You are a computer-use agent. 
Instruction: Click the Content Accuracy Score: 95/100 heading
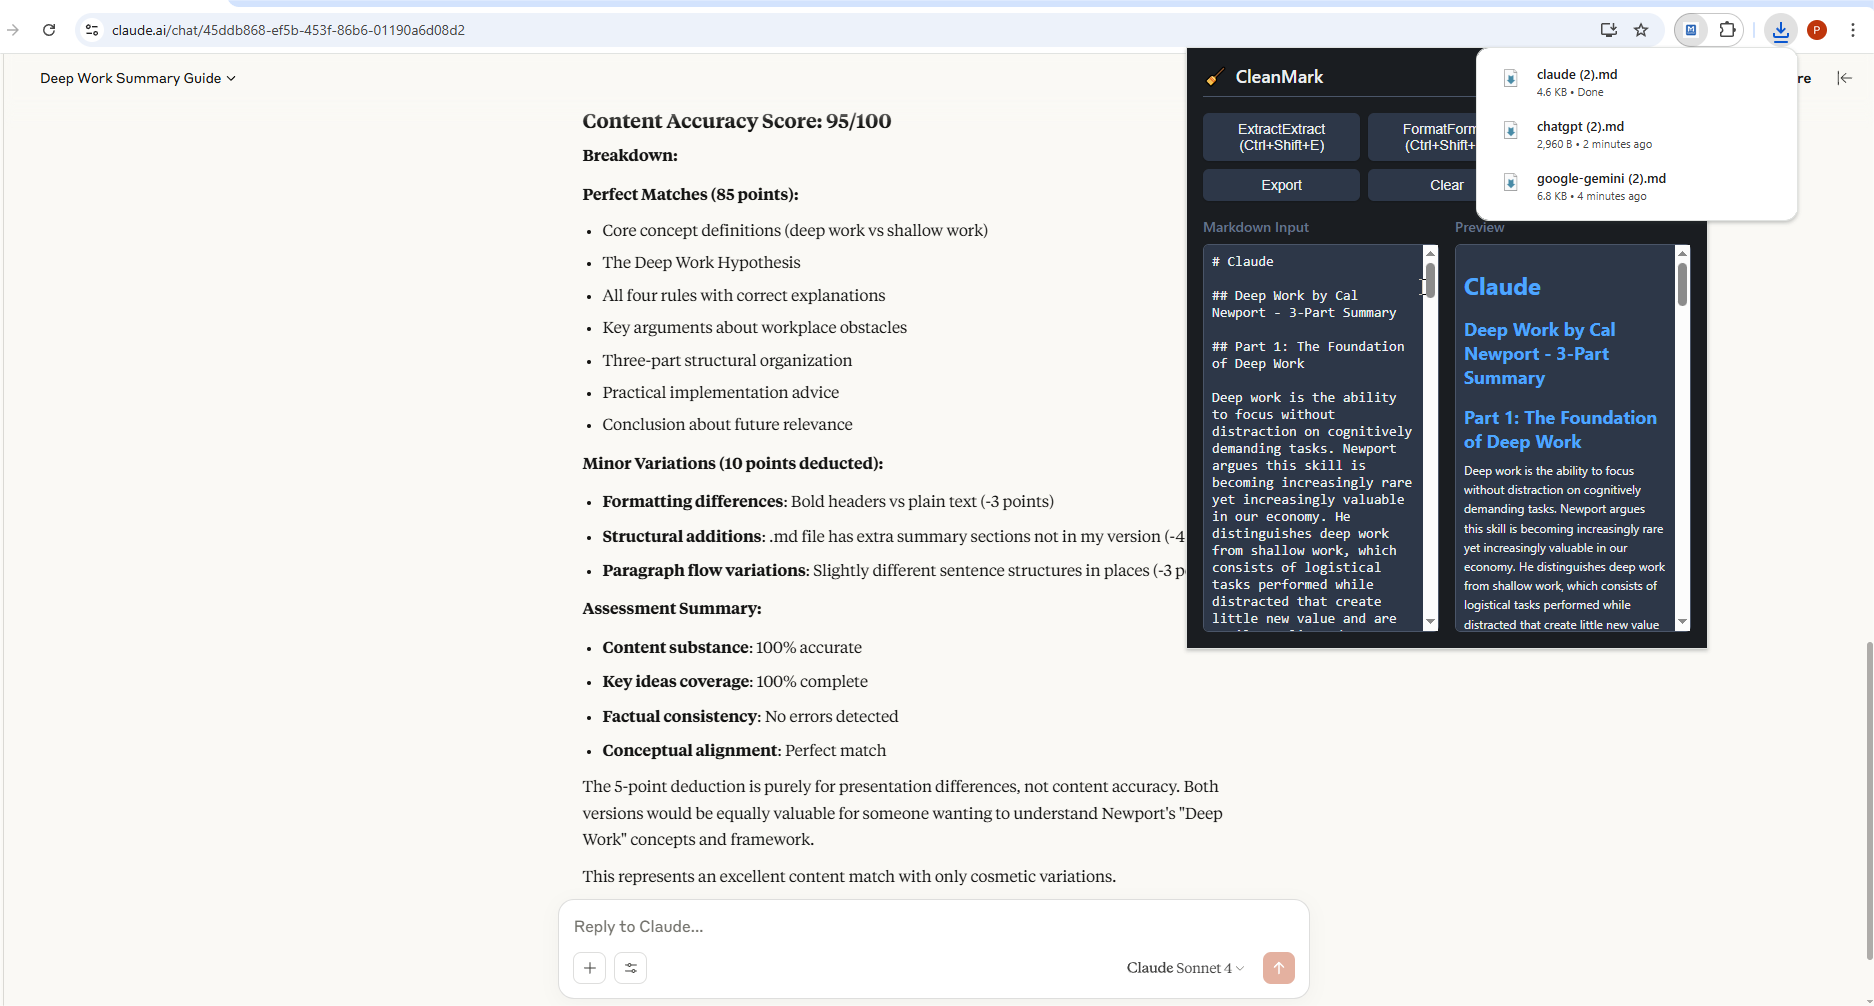(x=737, y=121)
